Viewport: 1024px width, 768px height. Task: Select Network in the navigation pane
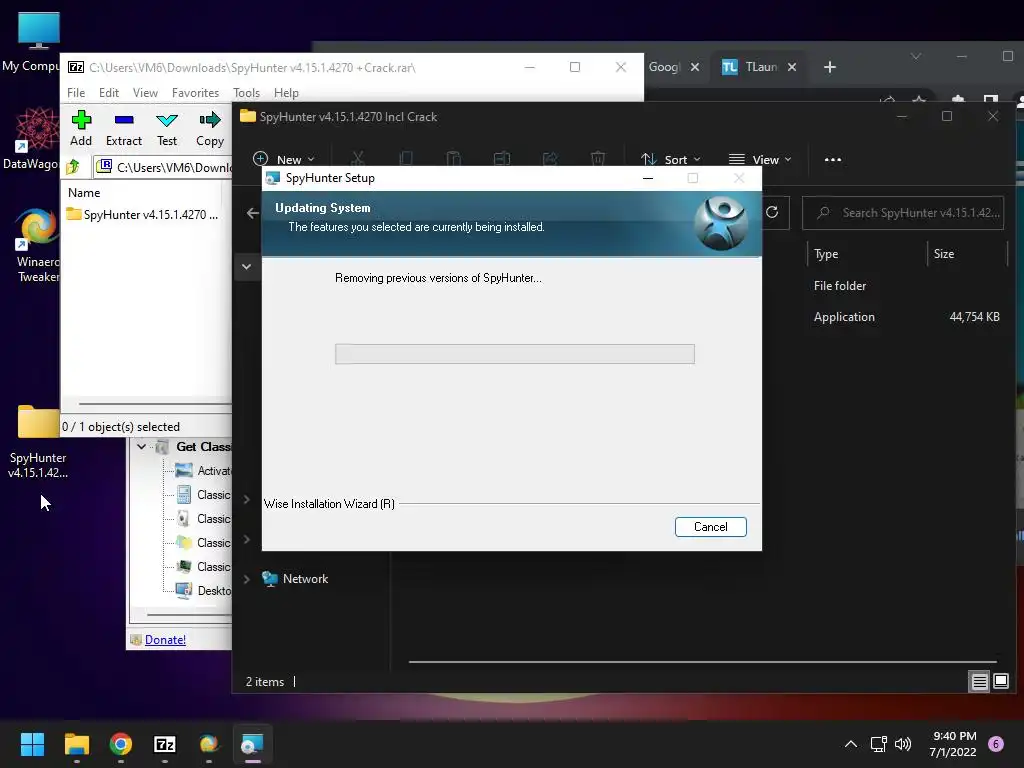click(295, 579)
